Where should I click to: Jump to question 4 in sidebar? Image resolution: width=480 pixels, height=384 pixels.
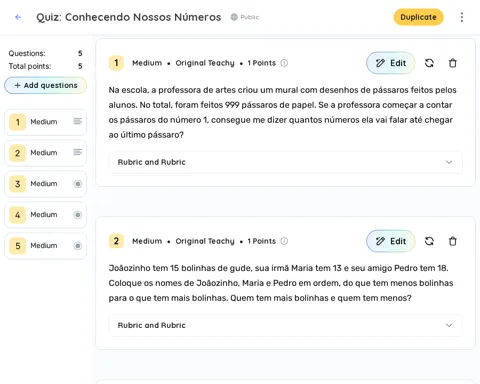tap(45, 215)
